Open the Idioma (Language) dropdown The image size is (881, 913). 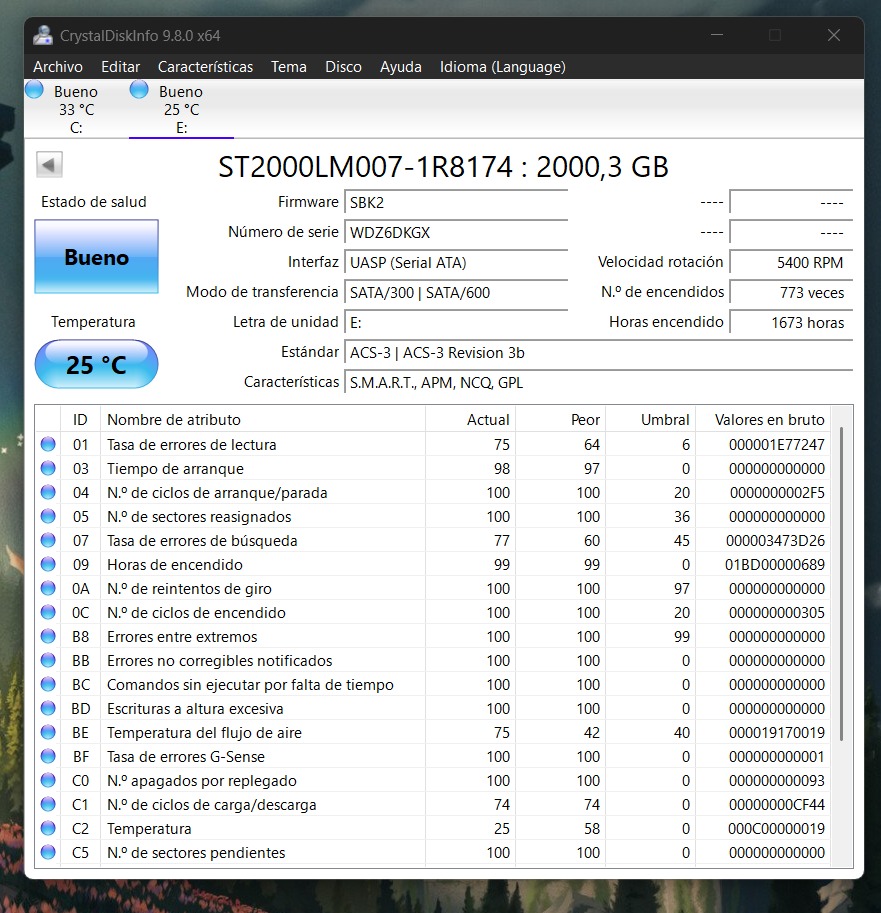(502, 67)
